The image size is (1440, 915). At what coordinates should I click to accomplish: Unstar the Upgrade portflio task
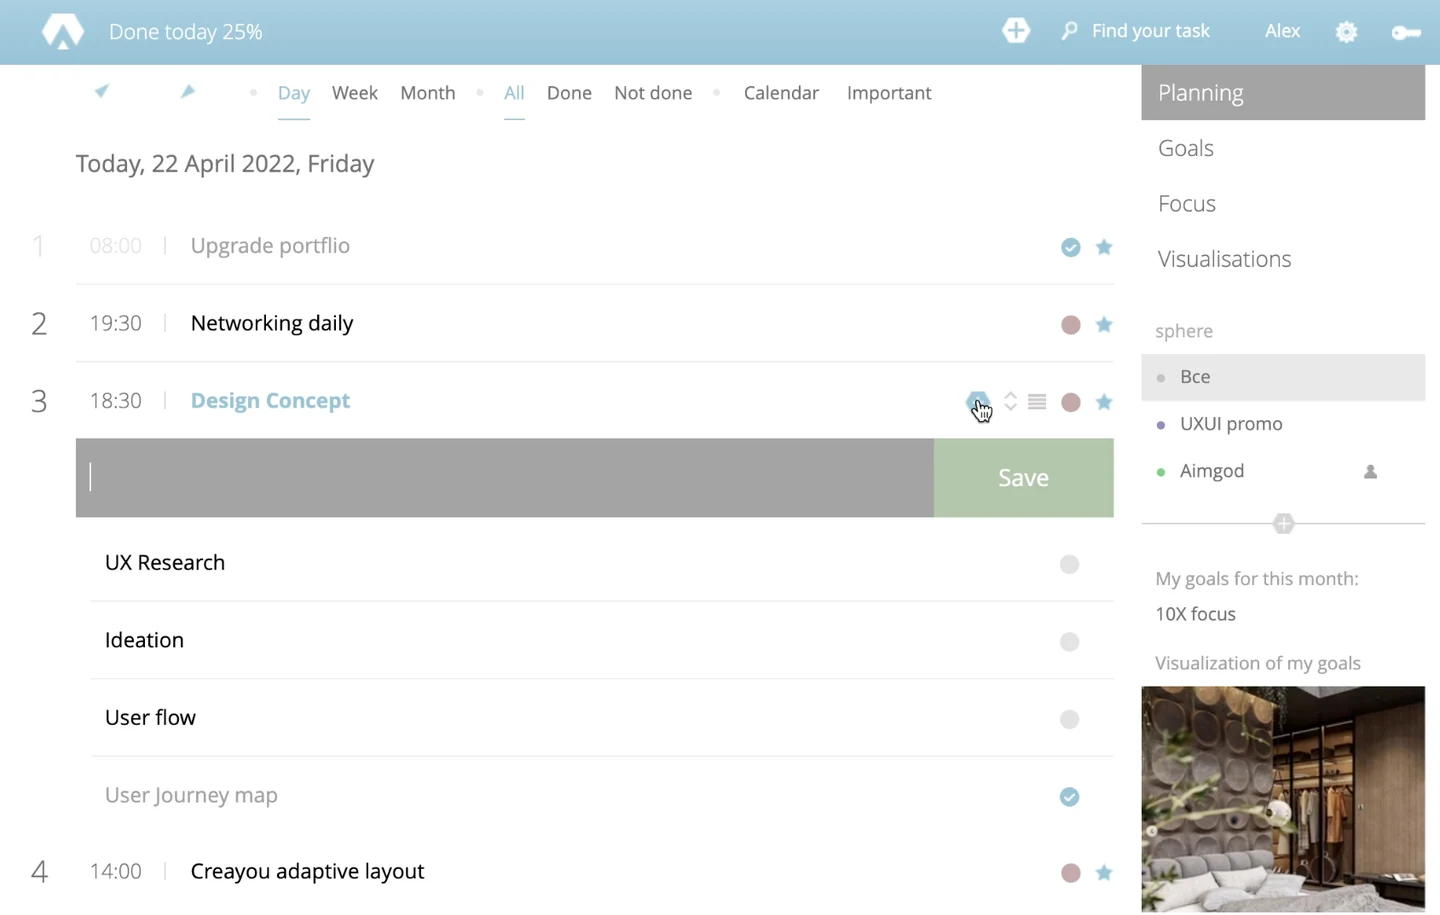point(1104,247)
